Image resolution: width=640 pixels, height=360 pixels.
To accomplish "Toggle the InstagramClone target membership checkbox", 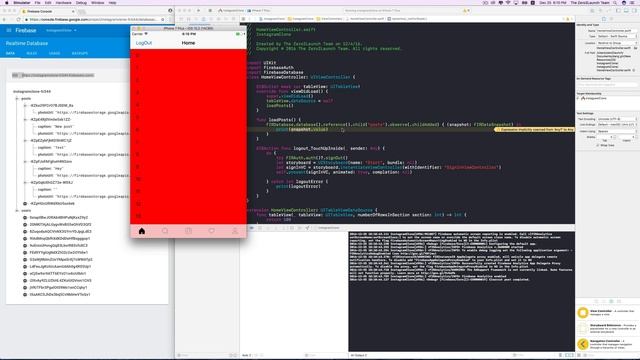I will pyautogui.click(x=579, y=98).
